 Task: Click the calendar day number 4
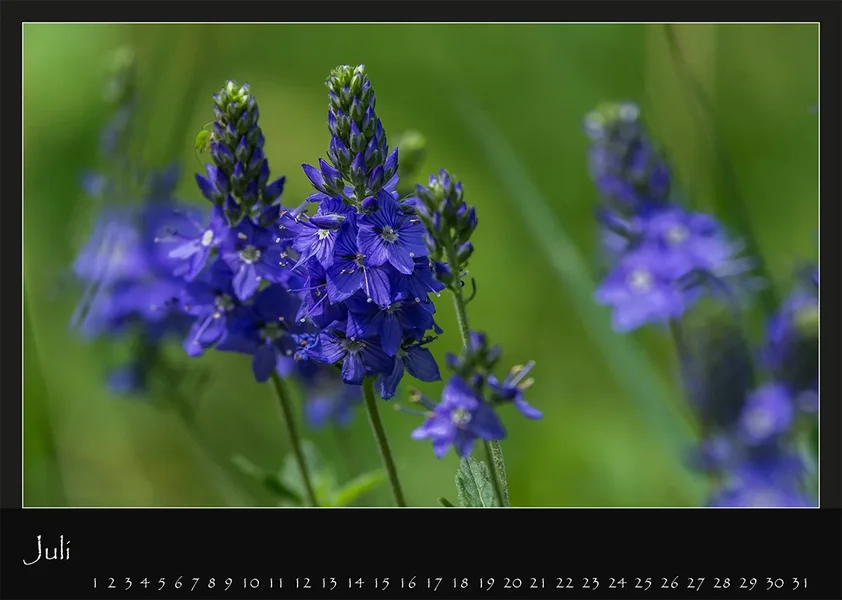tap(144, 583)
